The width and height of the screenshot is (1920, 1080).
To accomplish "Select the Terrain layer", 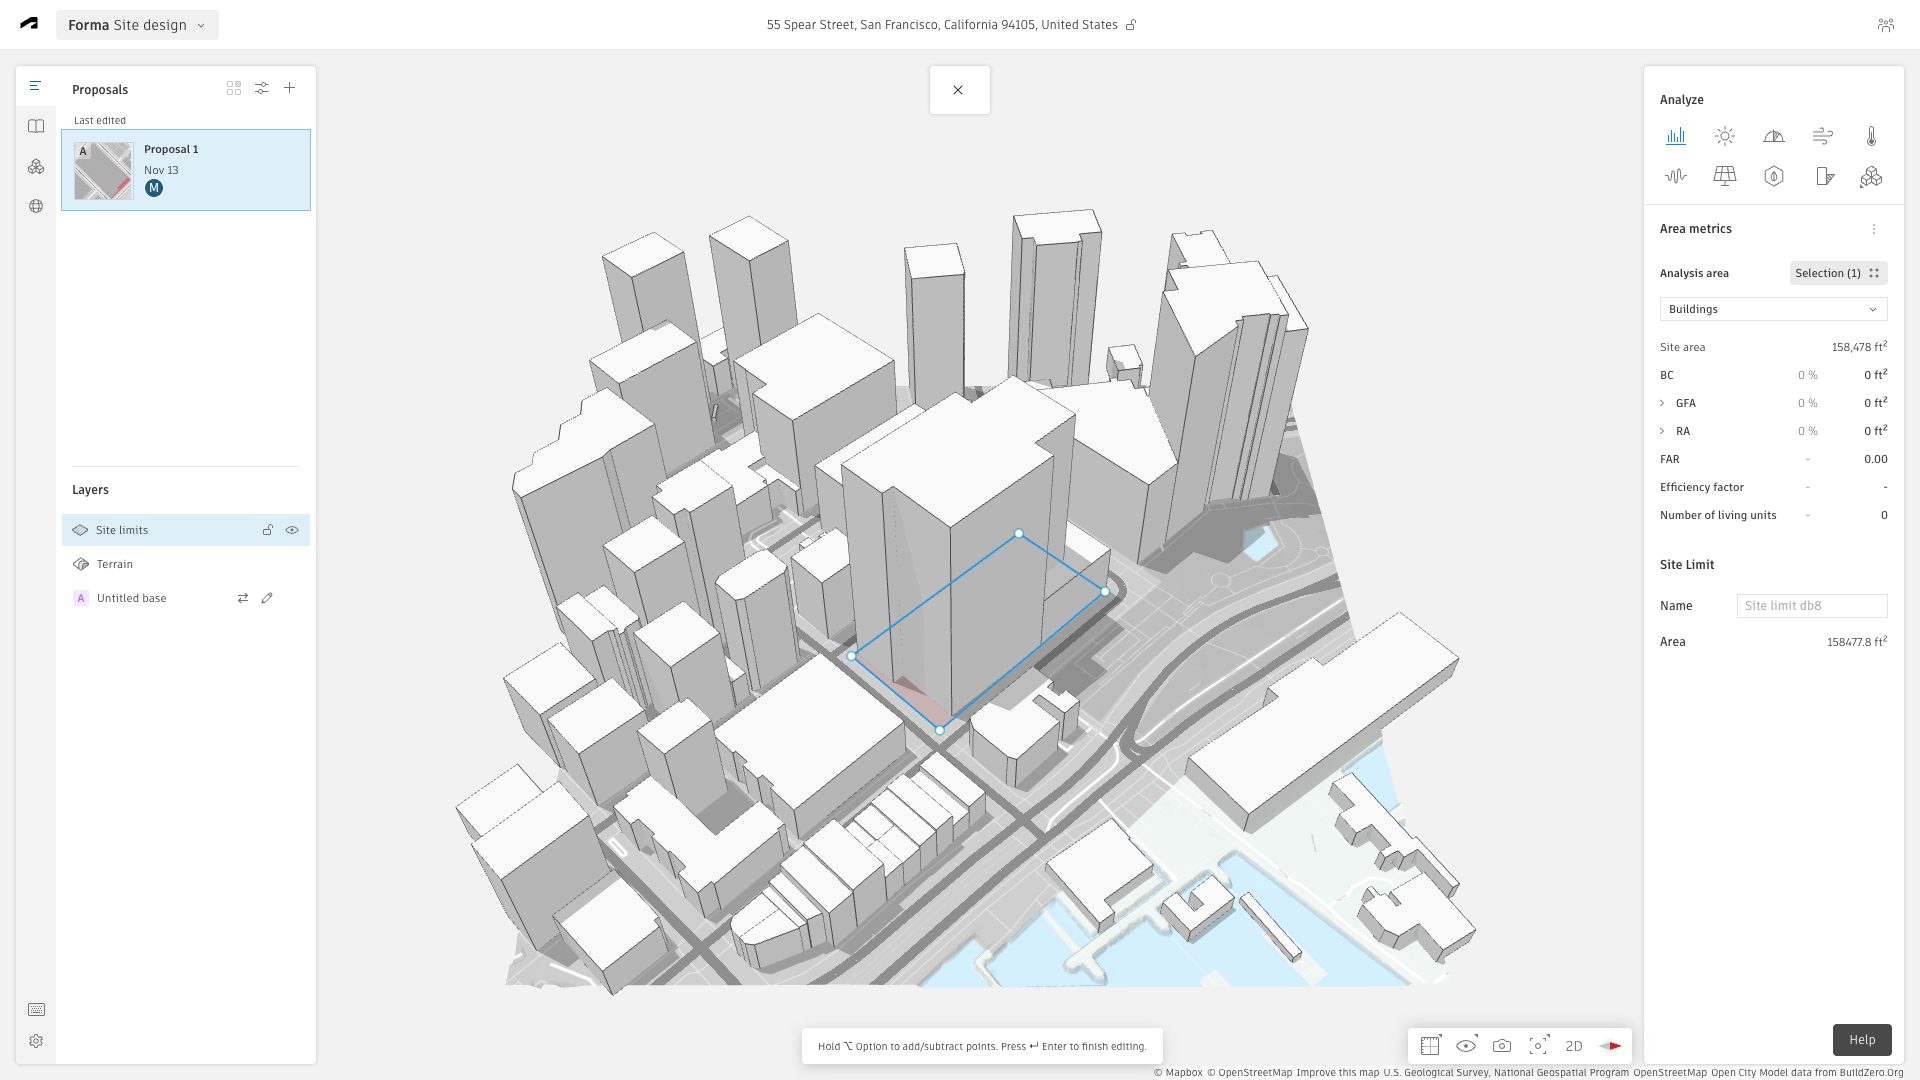I will click(115, 564).
